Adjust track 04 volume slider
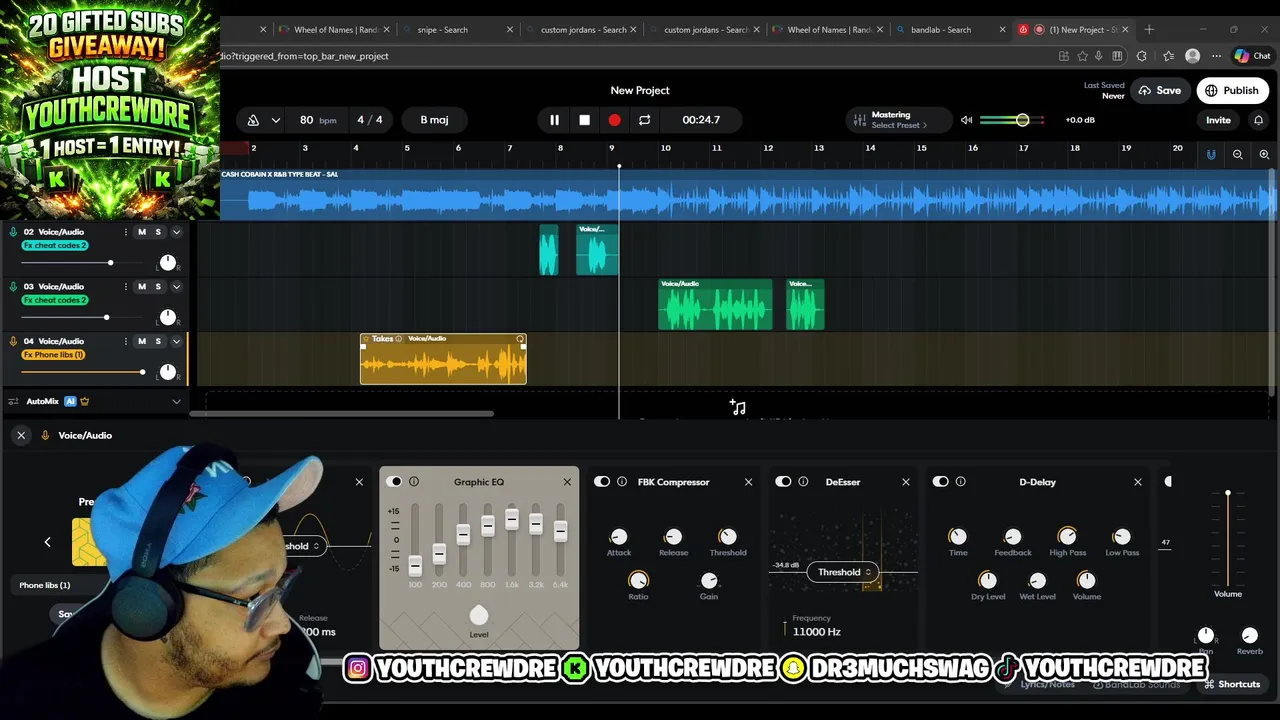This screenshot has height=720, width=1280. pos(81,372)
